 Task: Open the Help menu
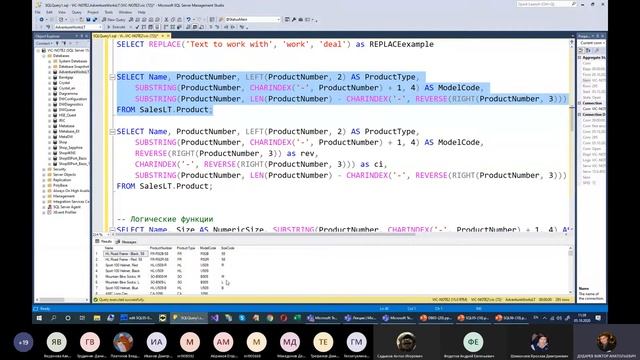[142, 12]
